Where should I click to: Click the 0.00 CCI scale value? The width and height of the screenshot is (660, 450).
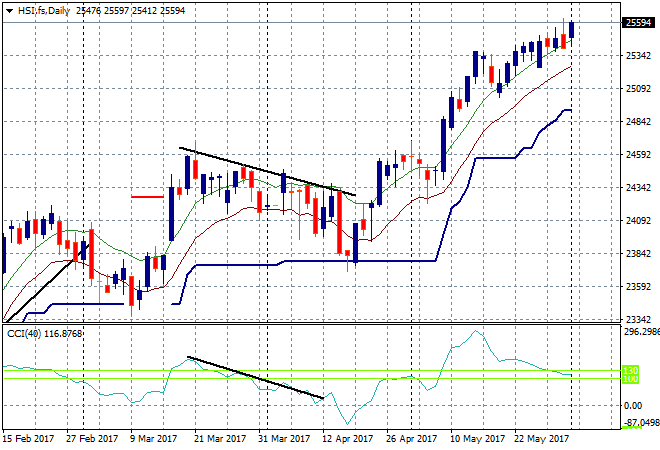point(633,406)
